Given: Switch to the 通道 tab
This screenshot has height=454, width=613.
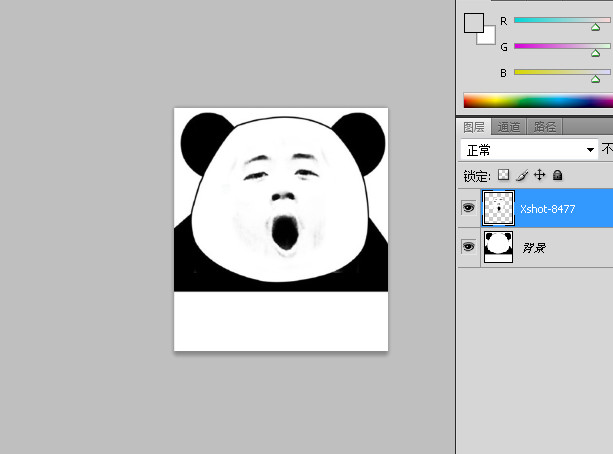Looking at the screenshot, I should [509, 127].
